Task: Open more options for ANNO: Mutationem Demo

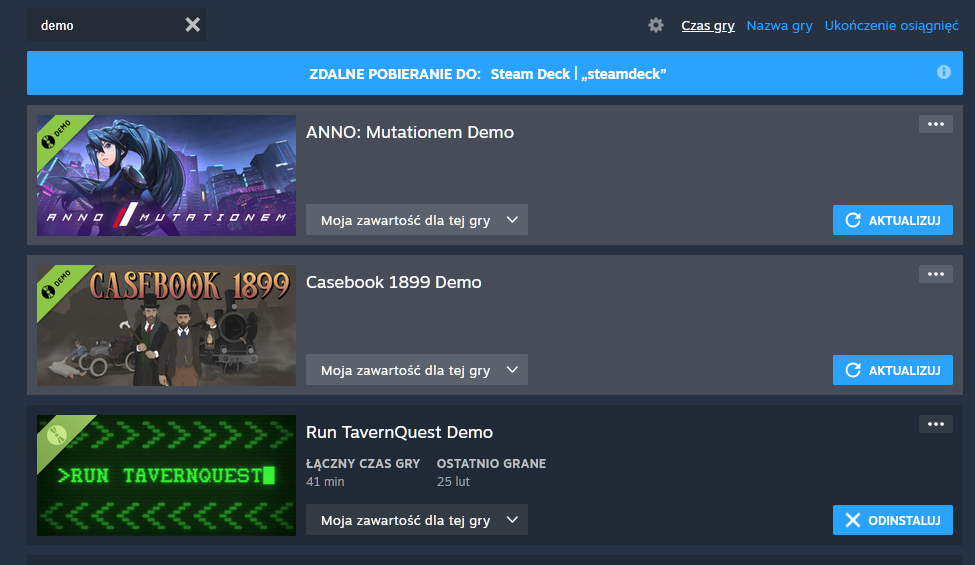Action: click(936, 124)
